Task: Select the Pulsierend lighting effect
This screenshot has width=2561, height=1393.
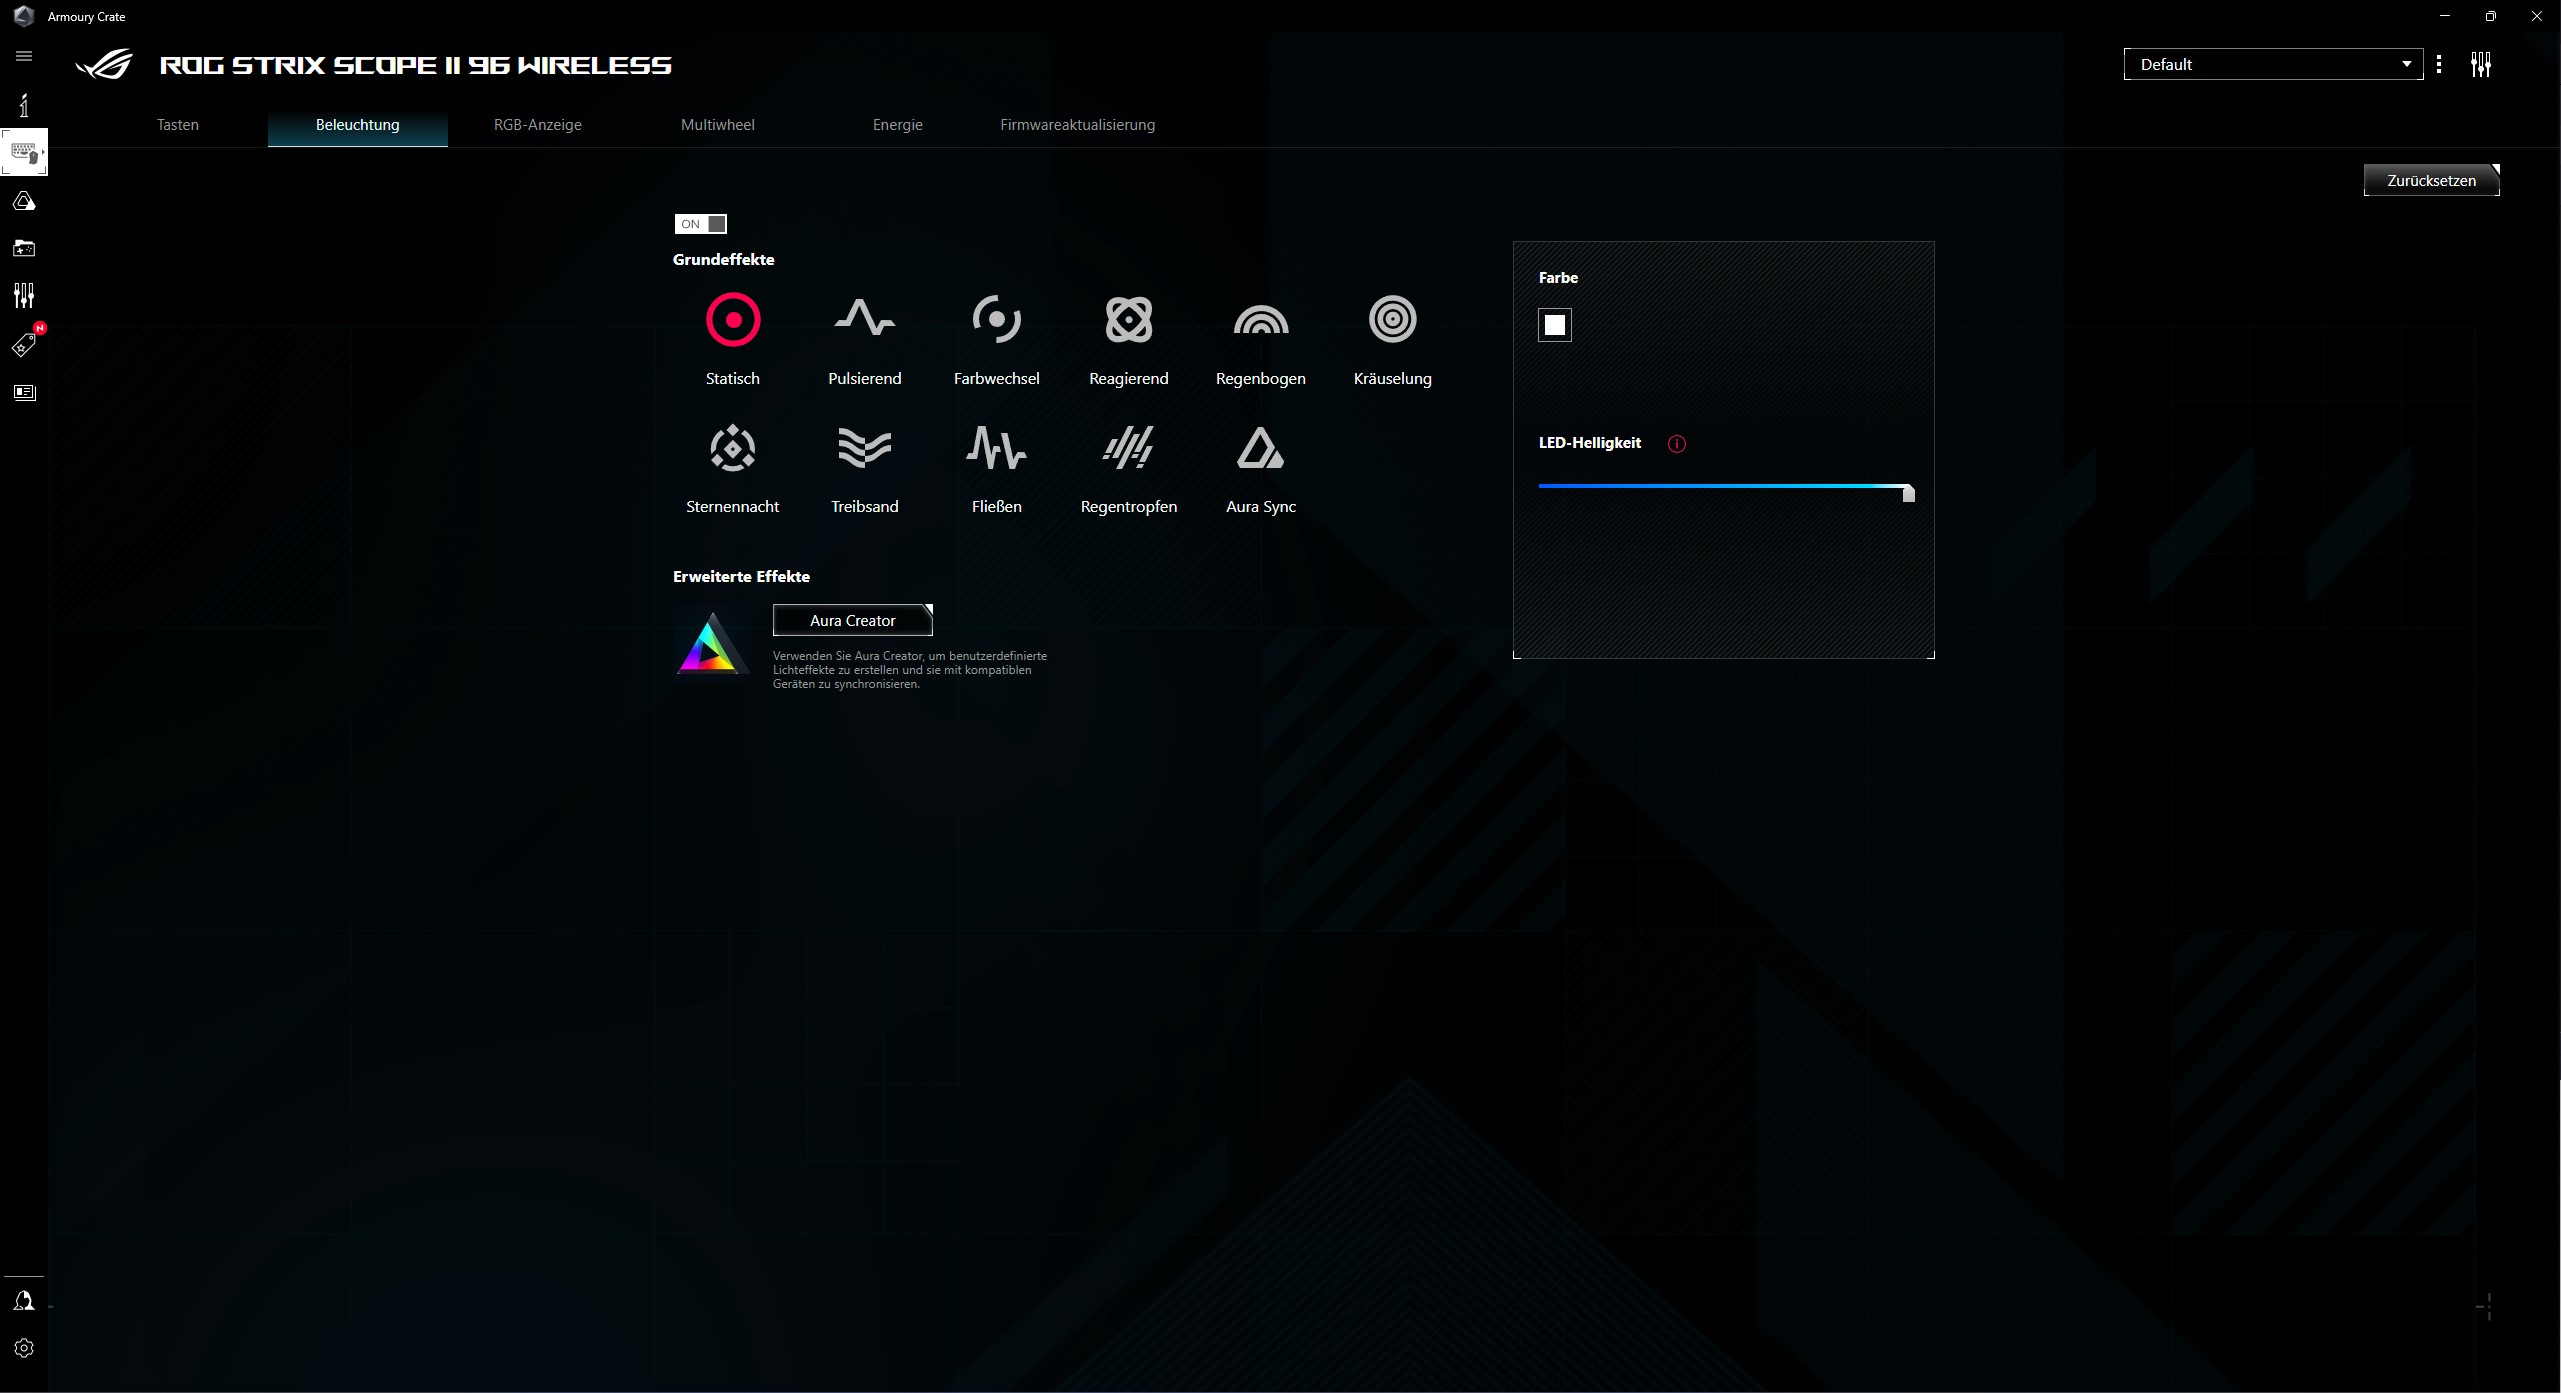Action: (864, 320)
